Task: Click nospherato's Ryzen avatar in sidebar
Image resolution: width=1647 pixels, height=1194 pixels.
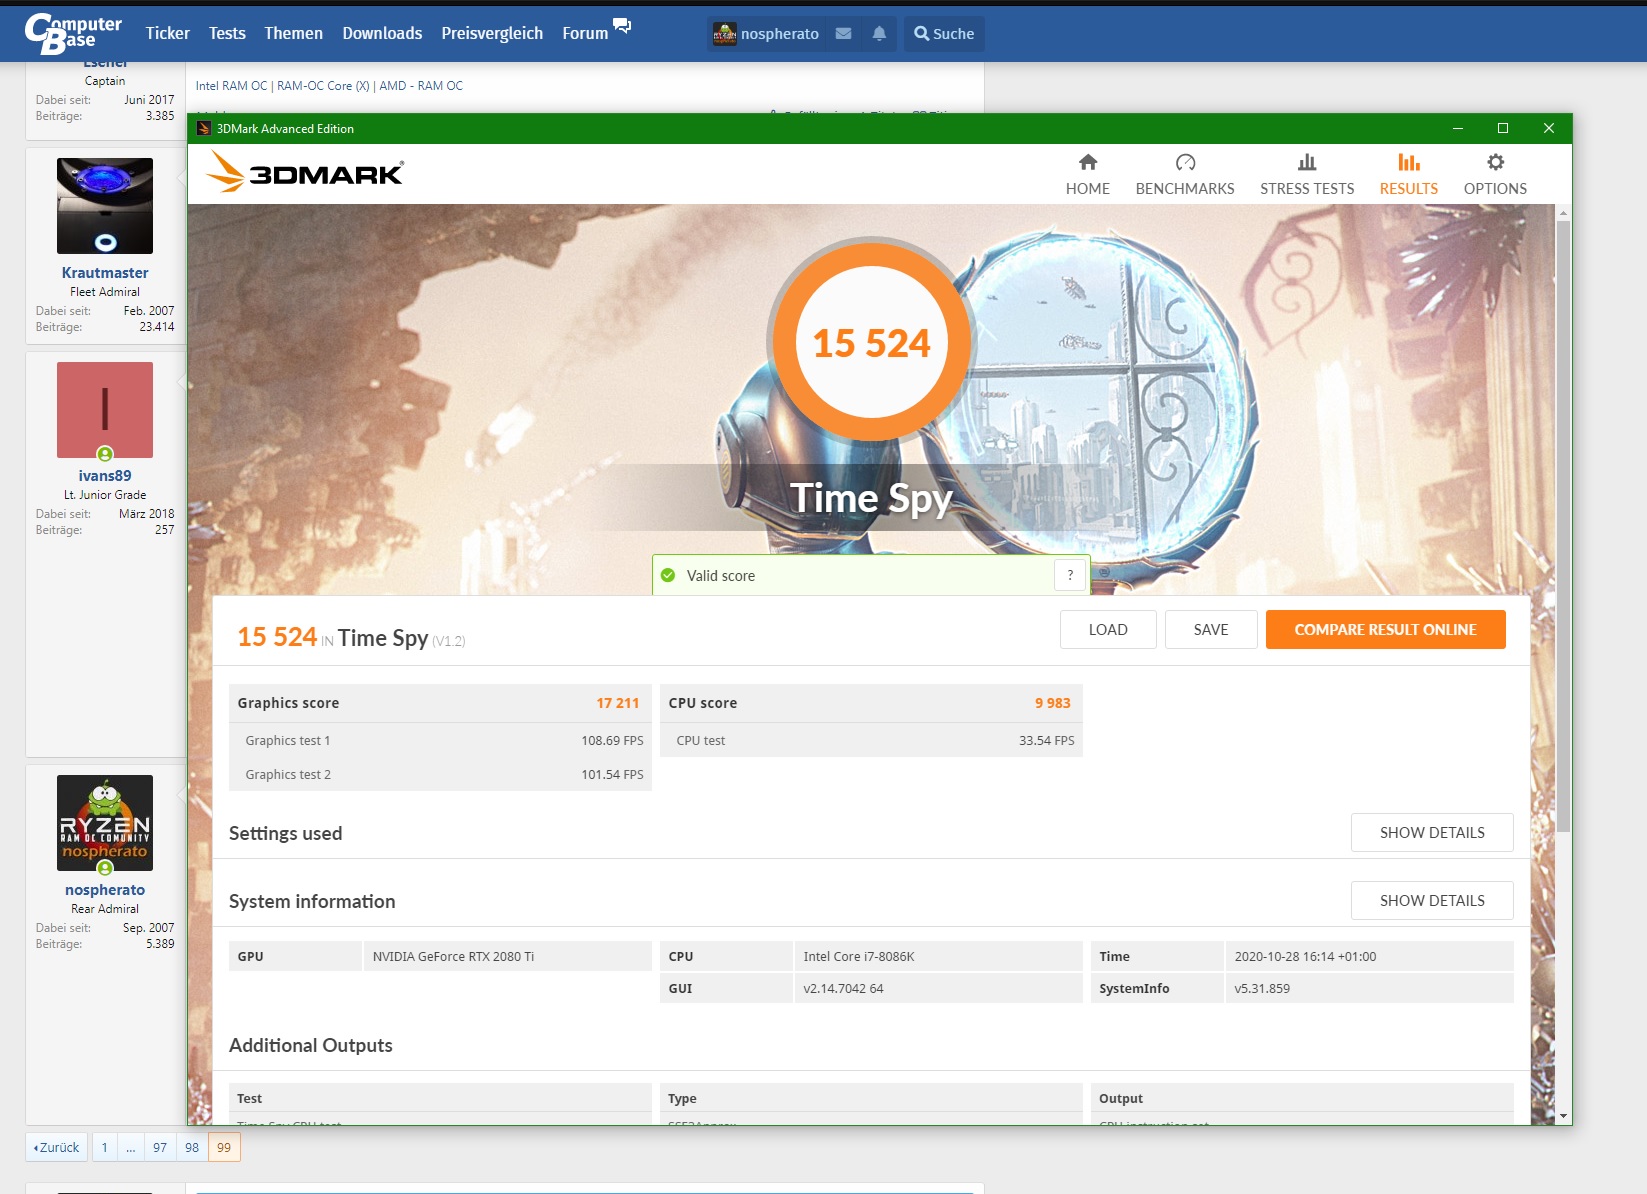Action: [x=105, y=823]
